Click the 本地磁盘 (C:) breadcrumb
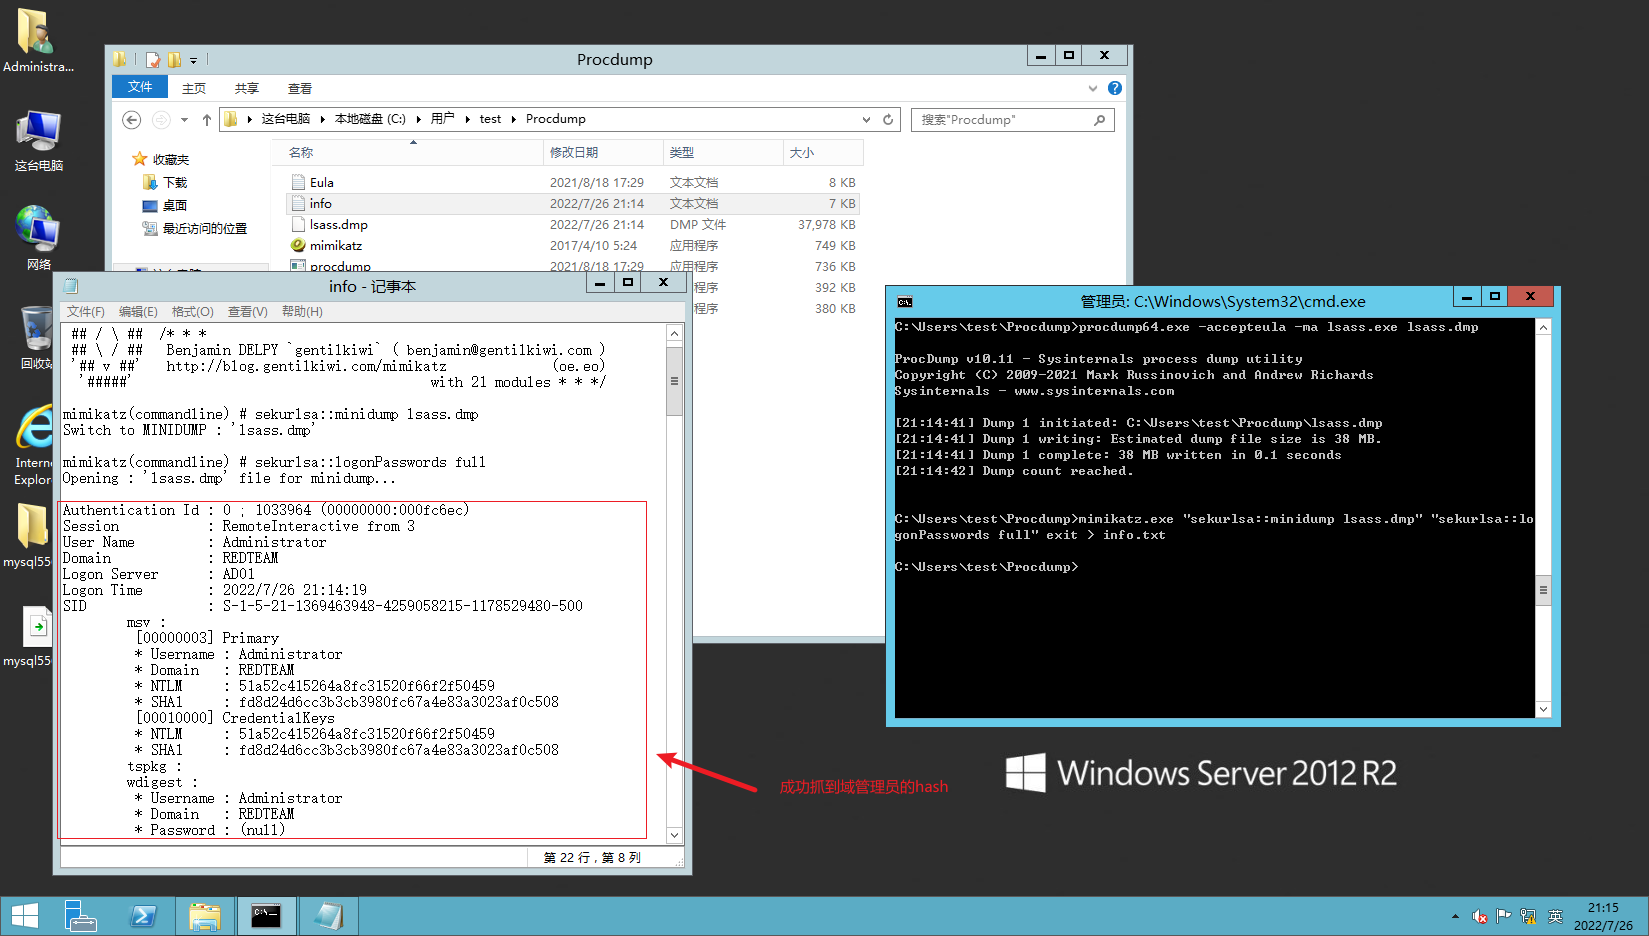 pyautogui.click(x=370, y=119)
